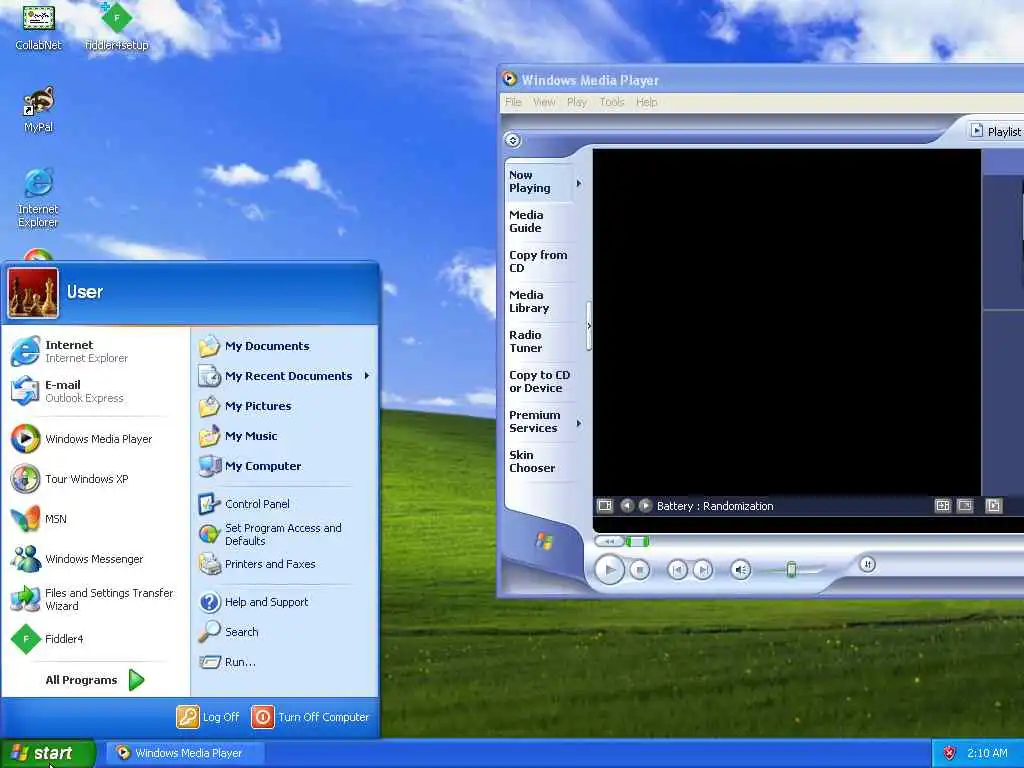This screenshot has height=768, width=1024.
Task: Open Search from Start menu
Action: [284, 632]
